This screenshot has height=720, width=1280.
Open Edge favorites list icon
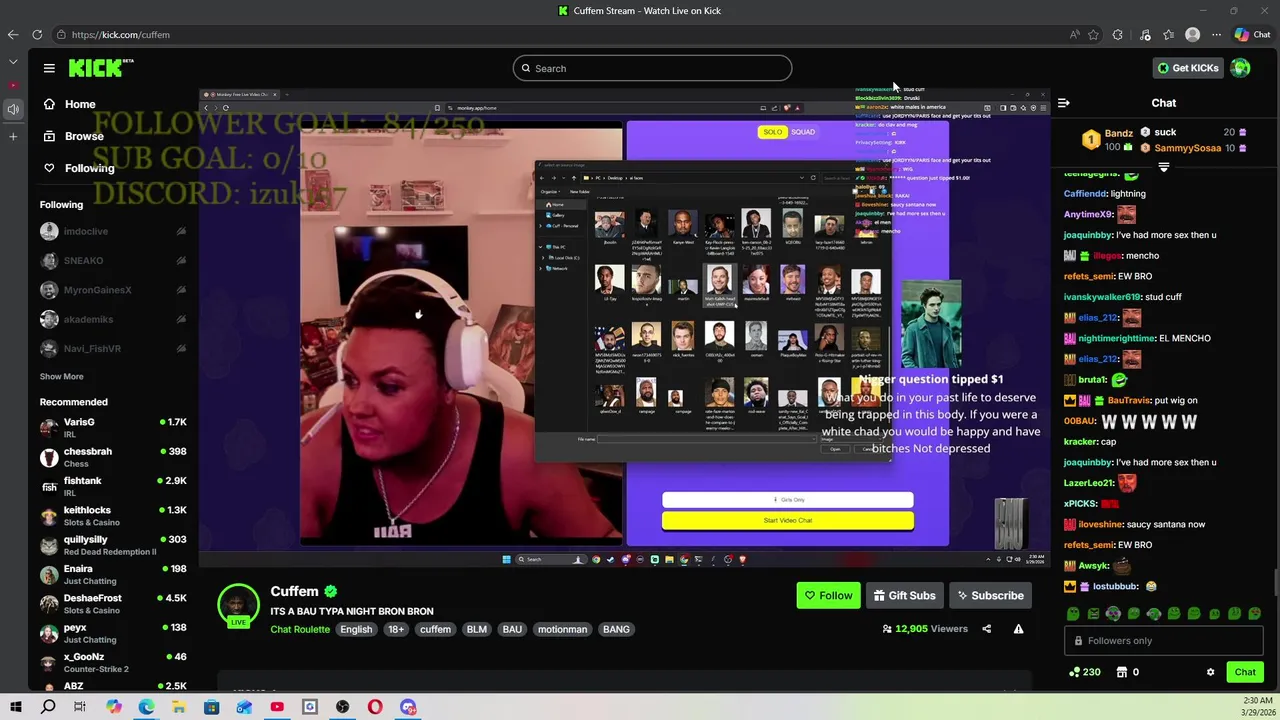(x=1168, y=34)
